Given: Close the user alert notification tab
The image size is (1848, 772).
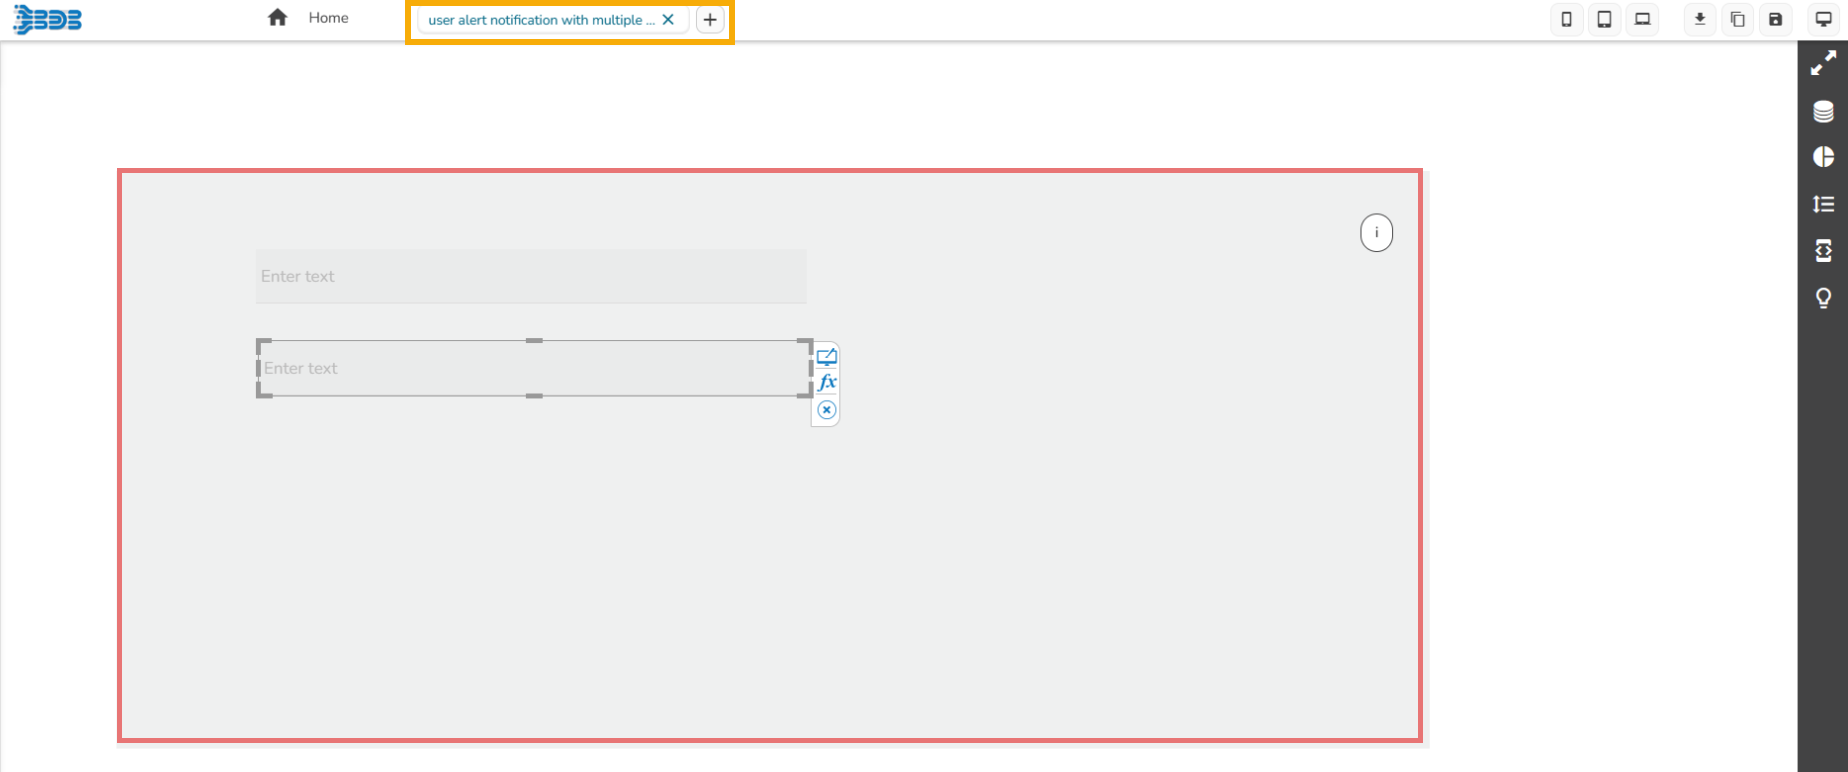Looking at the screenshot, I should (668, 20).
